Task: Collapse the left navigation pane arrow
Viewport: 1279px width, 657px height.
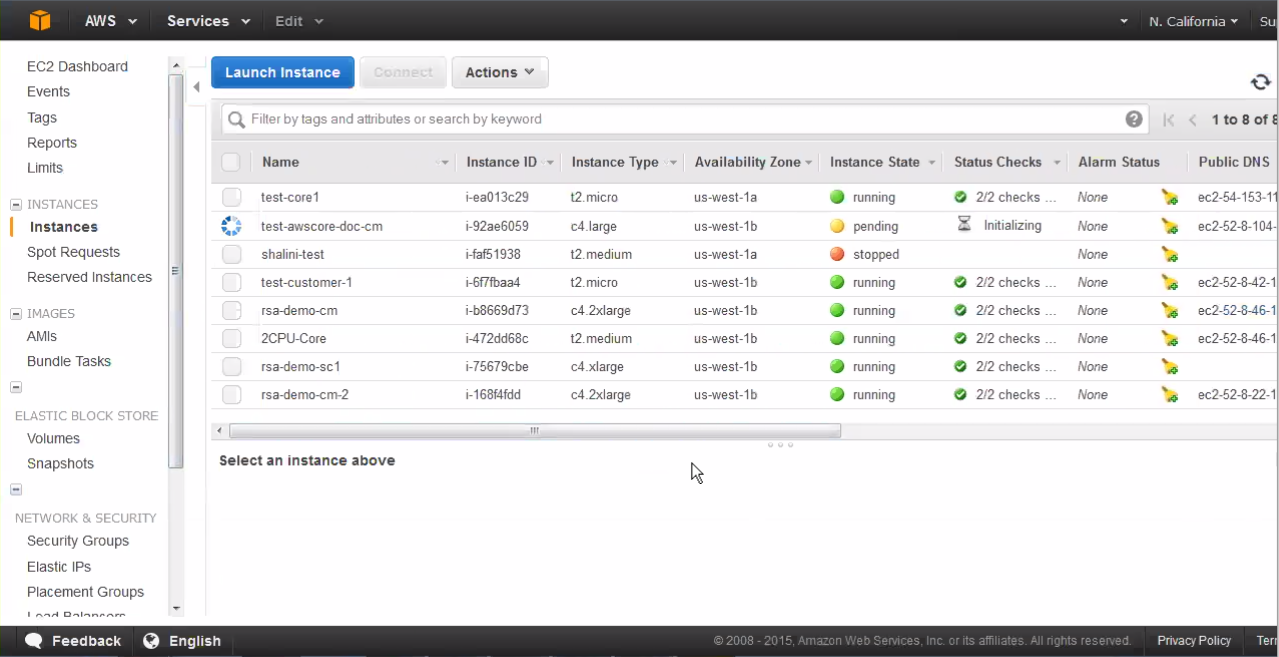Action: click(197, 87)
